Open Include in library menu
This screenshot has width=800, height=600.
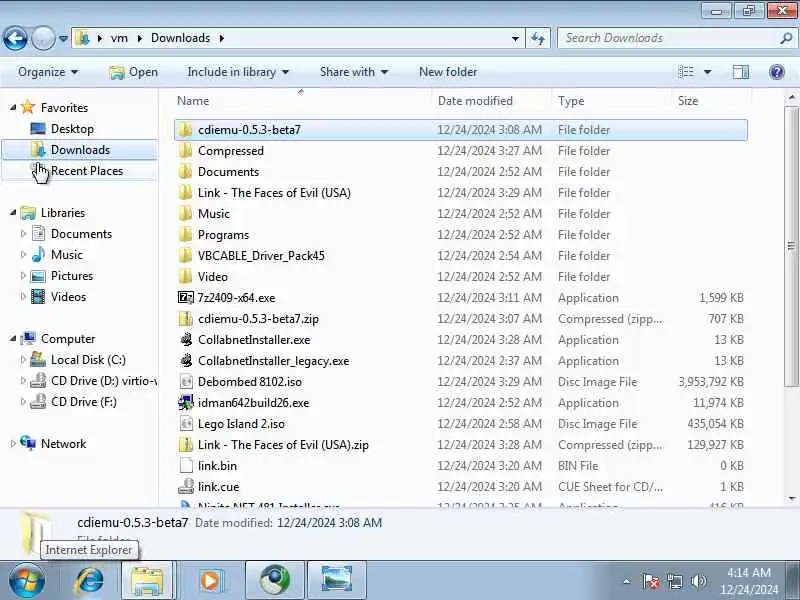[x=238, y=72]
